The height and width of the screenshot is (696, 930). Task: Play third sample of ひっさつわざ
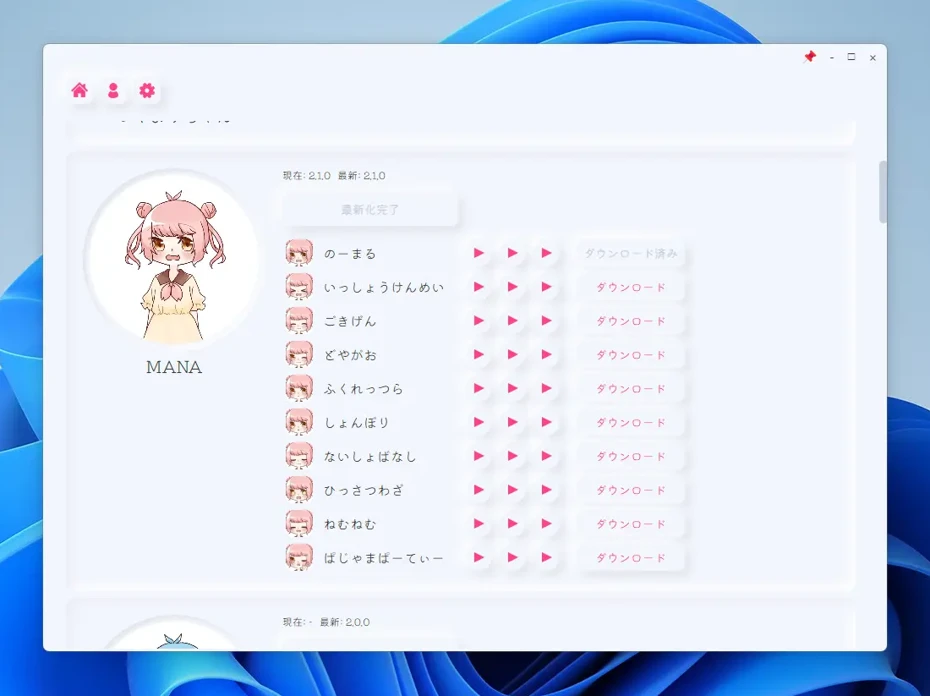546,490
